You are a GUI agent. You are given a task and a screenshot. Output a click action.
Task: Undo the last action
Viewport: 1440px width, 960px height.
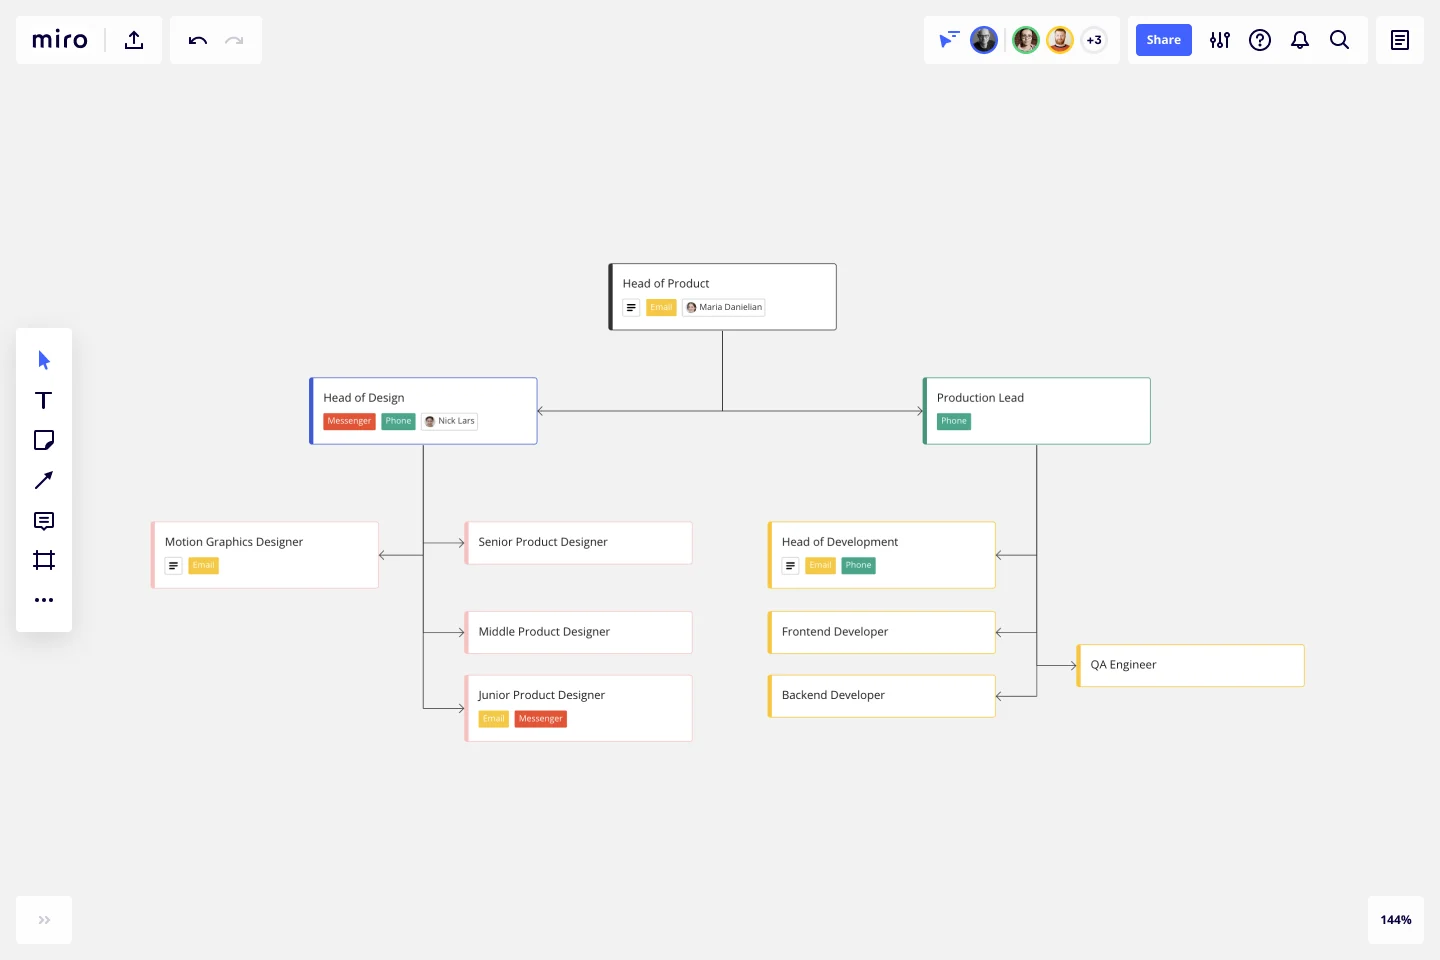pyautogui.click(x=198, y=40)
